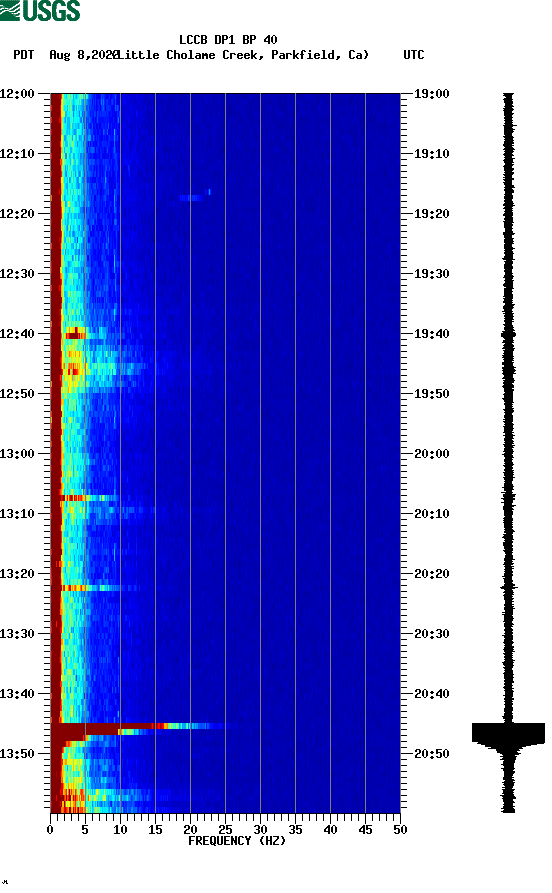Viewport: 552px width, 893px height.
Task: Click the 35 Hz frequency axis label
Action: click(295, 830)
